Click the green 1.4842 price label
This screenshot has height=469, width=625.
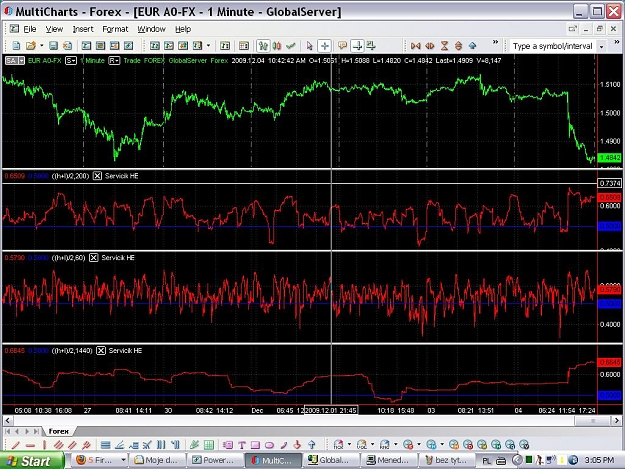click(x=609, y=158)
